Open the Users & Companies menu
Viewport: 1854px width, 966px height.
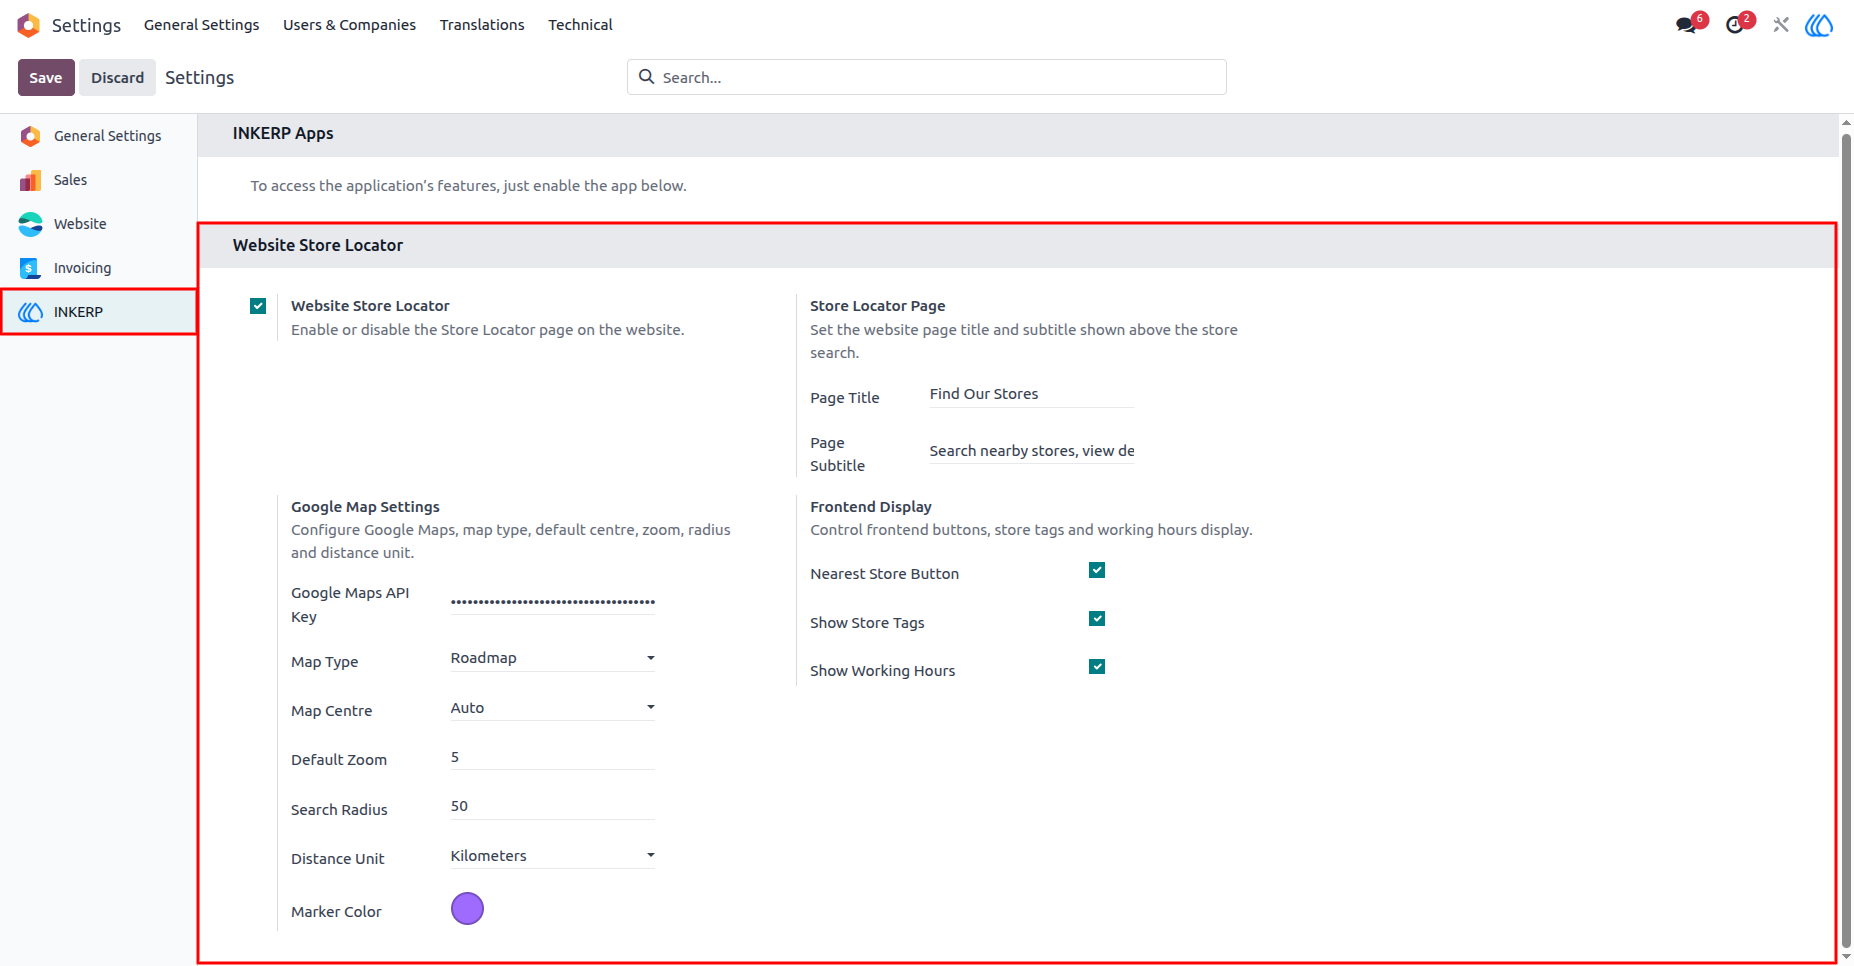pyautogui.click(x=349, y=25)
